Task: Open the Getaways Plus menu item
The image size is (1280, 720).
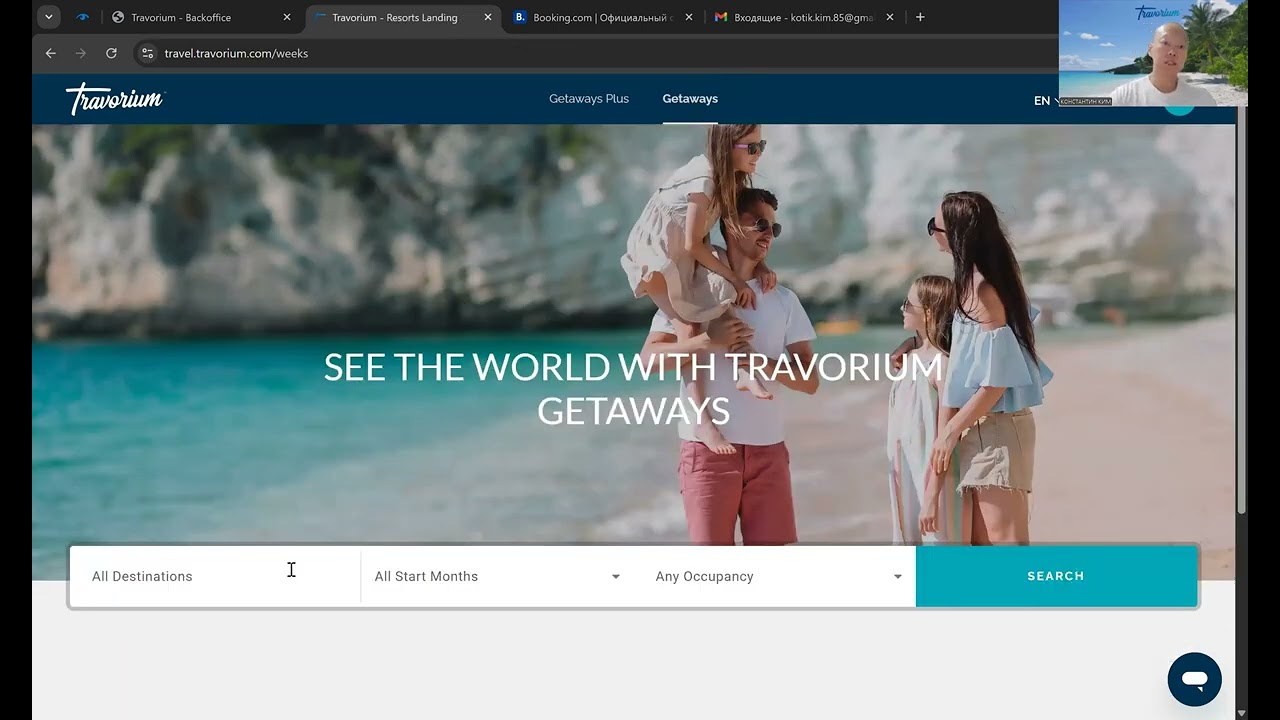Action: [589, 99]
